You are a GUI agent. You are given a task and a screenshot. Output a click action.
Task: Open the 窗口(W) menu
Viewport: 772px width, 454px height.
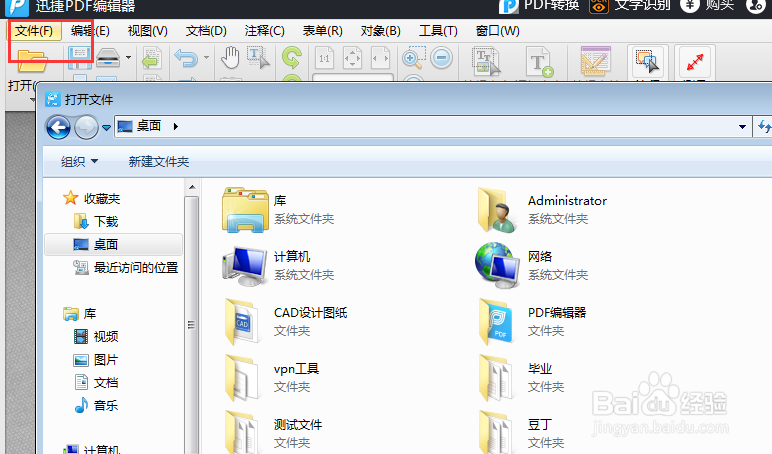click(x=498, y=31)
